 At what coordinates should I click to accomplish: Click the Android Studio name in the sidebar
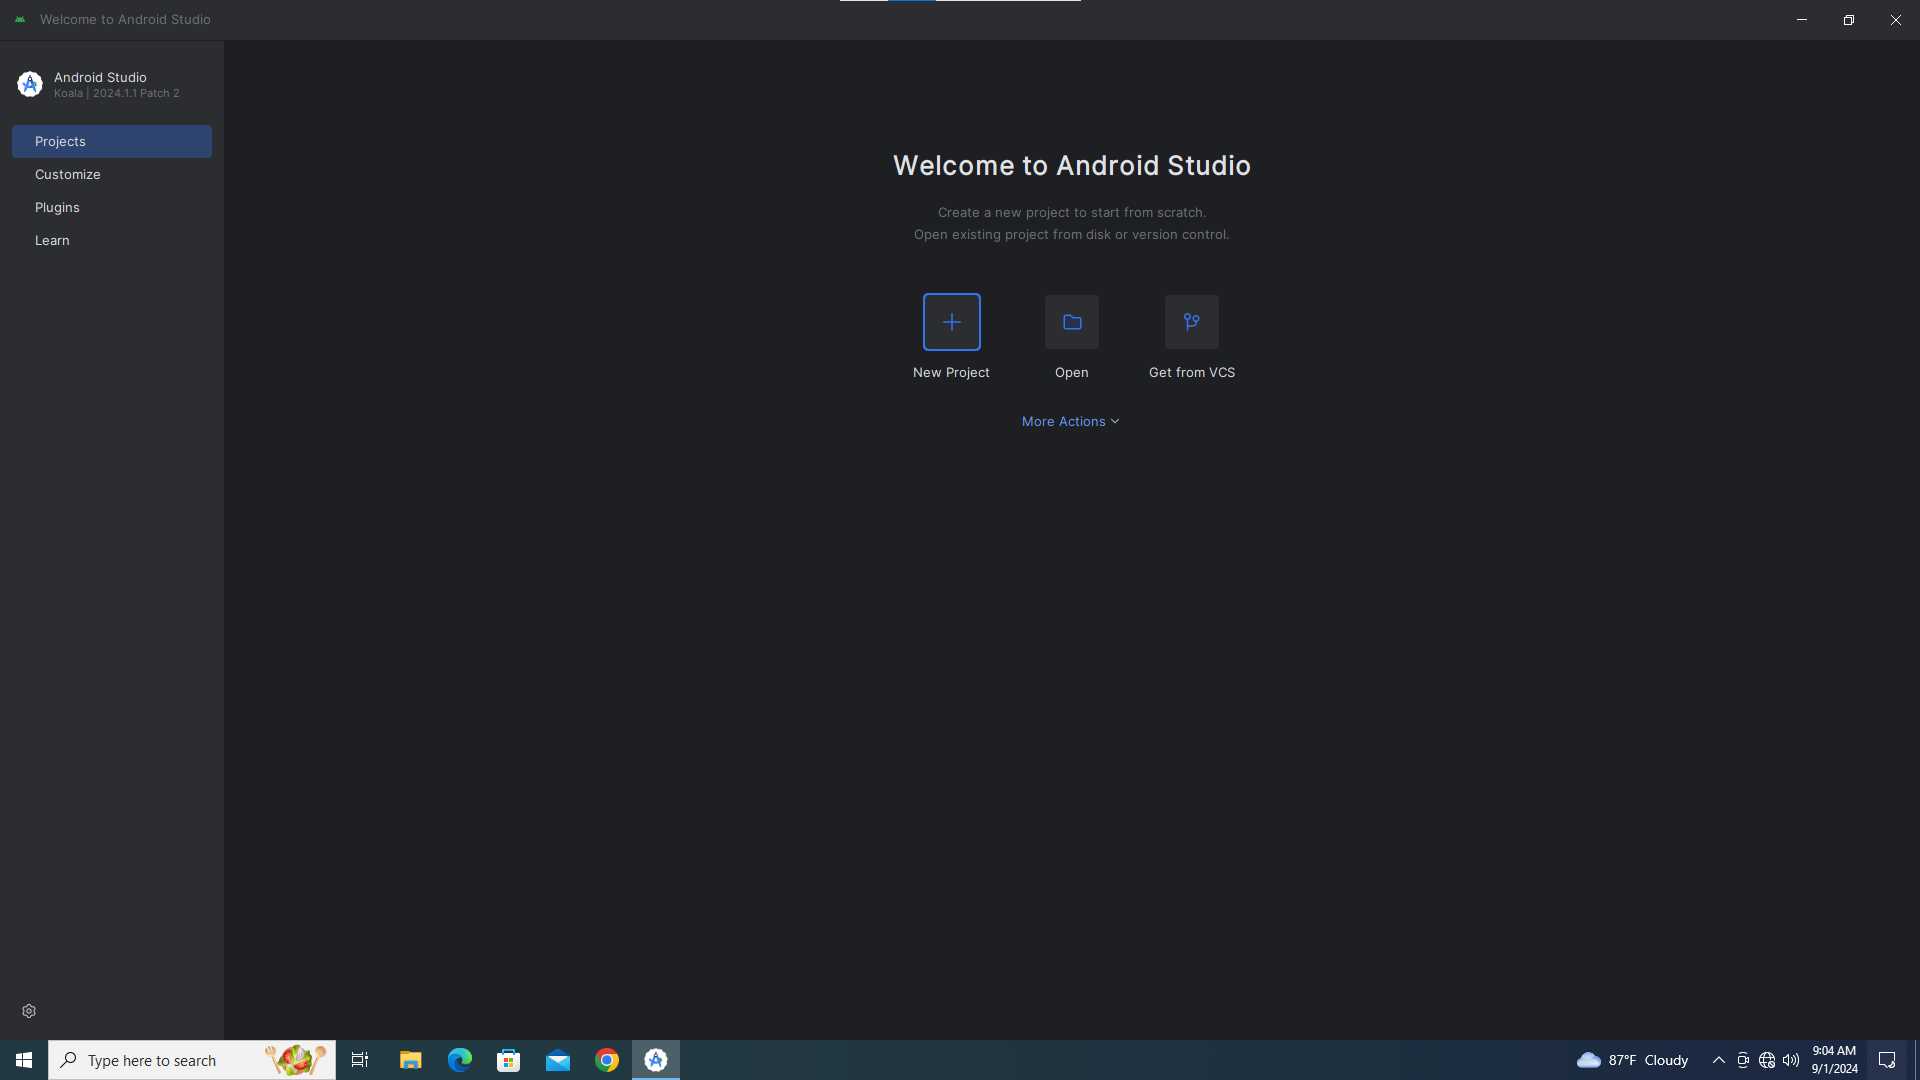pos(100,77)
